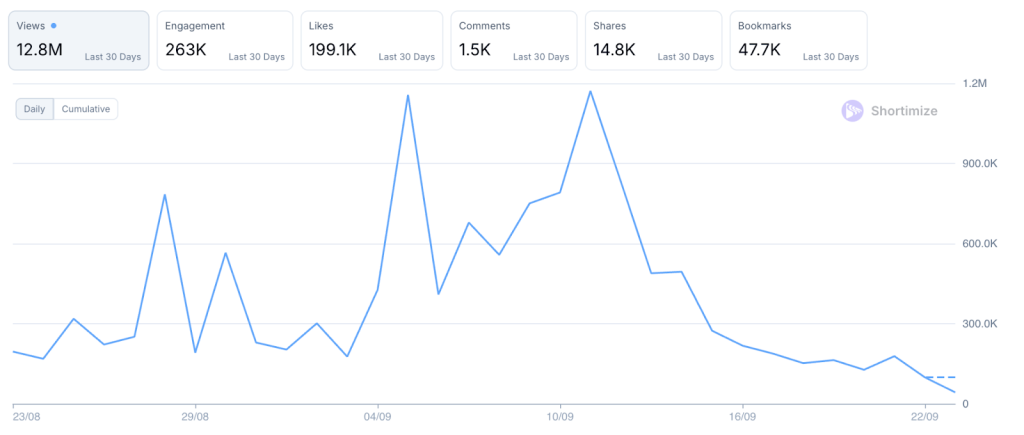Click the 16/09 date axis label
Screen dimensions: 1024x435
[x=741, y=417]
